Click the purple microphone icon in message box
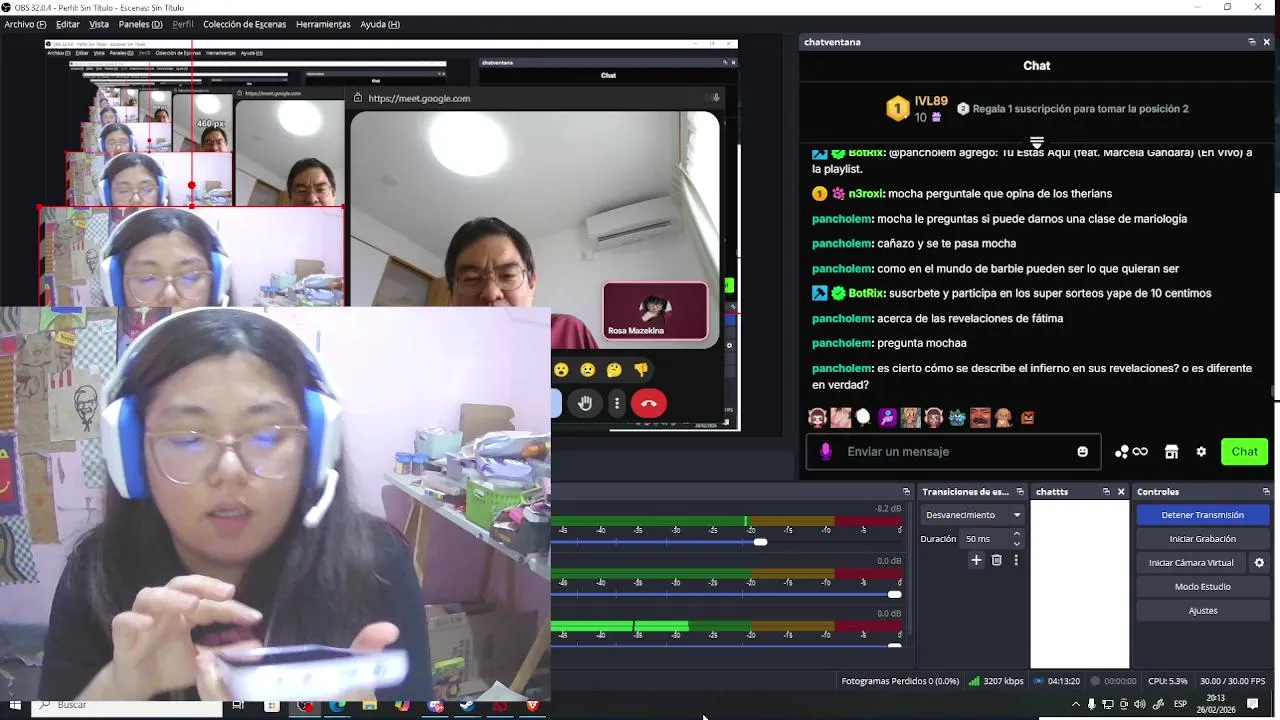Screen dimensions: 1280x720 pyautogui.click(x=825, y=452)
